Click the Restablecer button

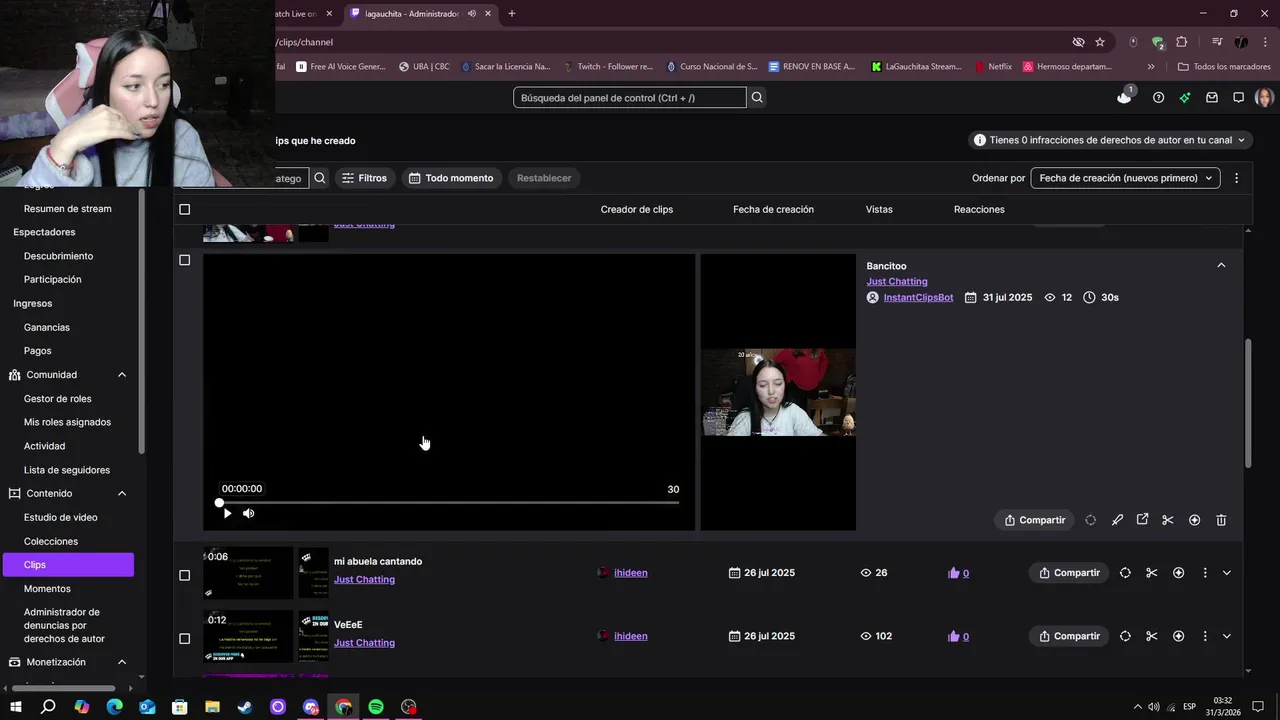pos(544,178)
